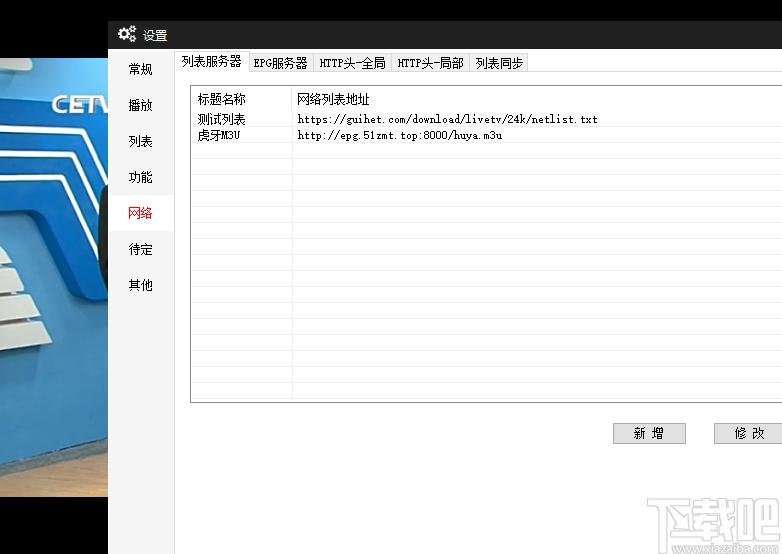Click the 标题名称 column header
The image size is (782, 554).
[222, 100]
